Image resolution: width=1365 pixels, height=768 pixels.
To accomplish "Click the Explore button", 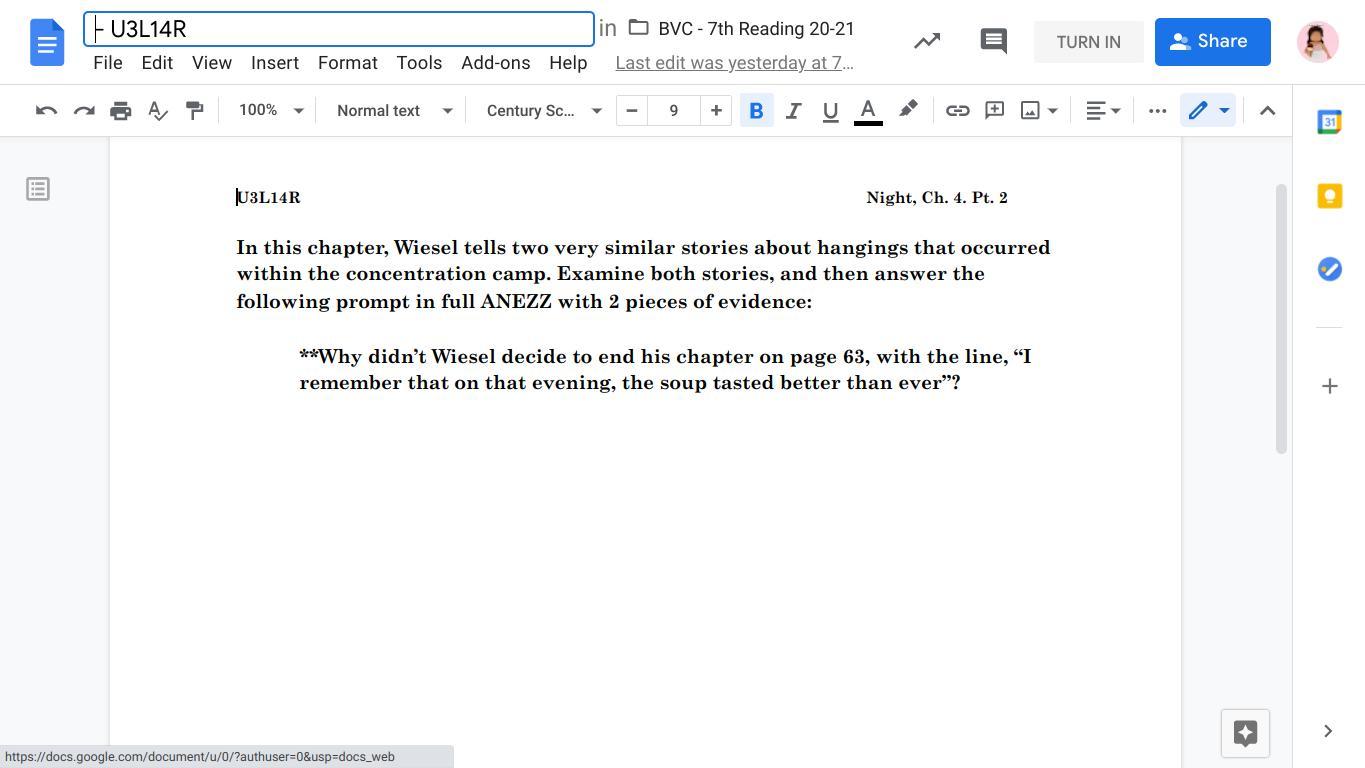I will click(x=1245, y=733).
